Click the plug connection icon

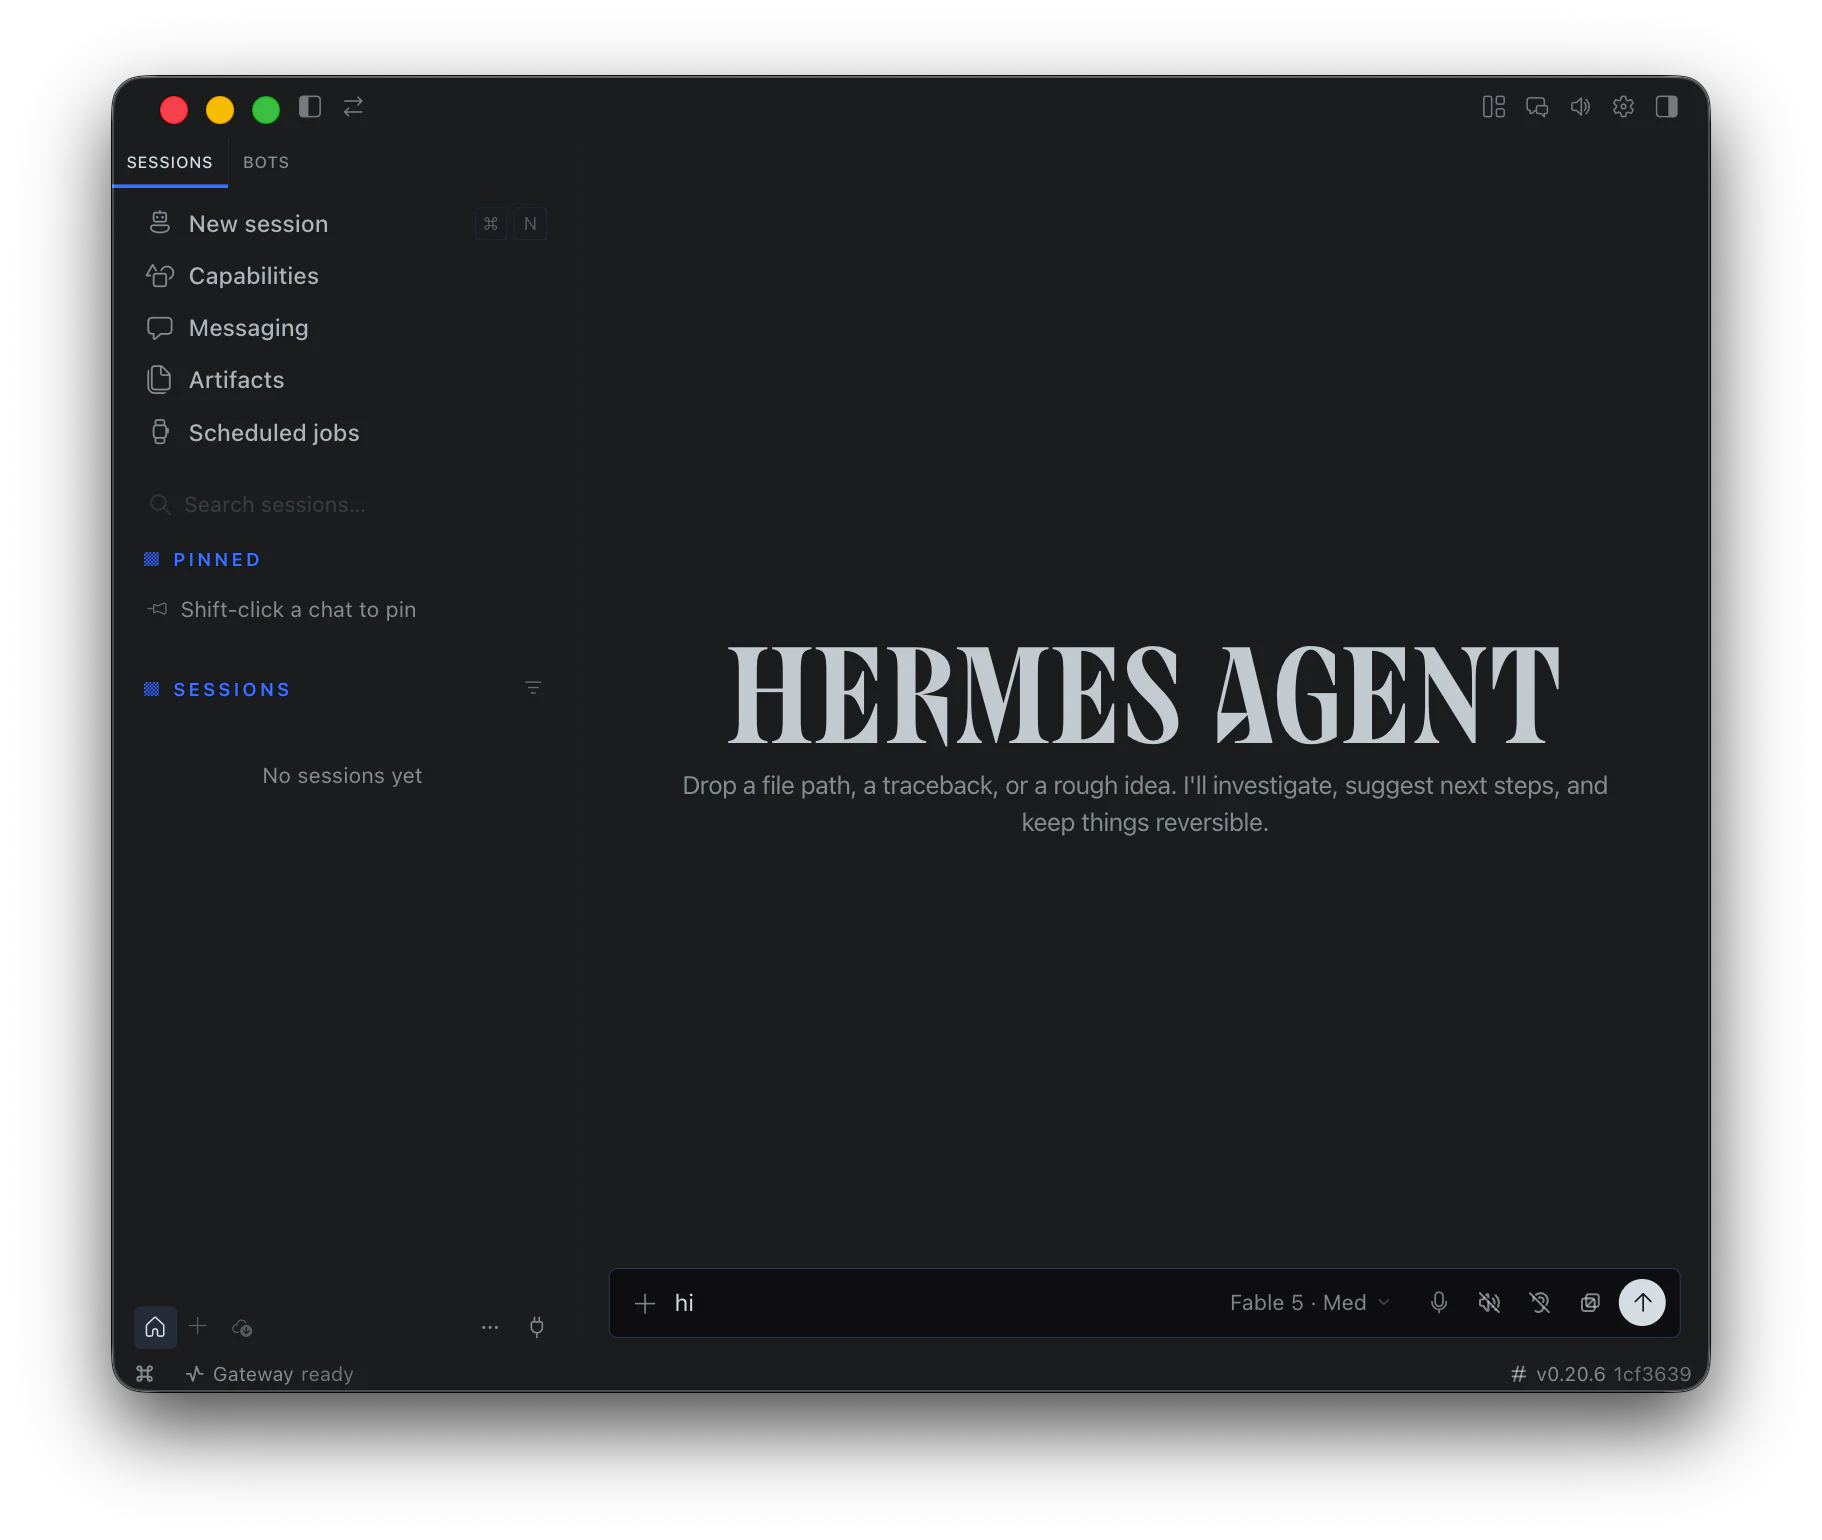537,1327
